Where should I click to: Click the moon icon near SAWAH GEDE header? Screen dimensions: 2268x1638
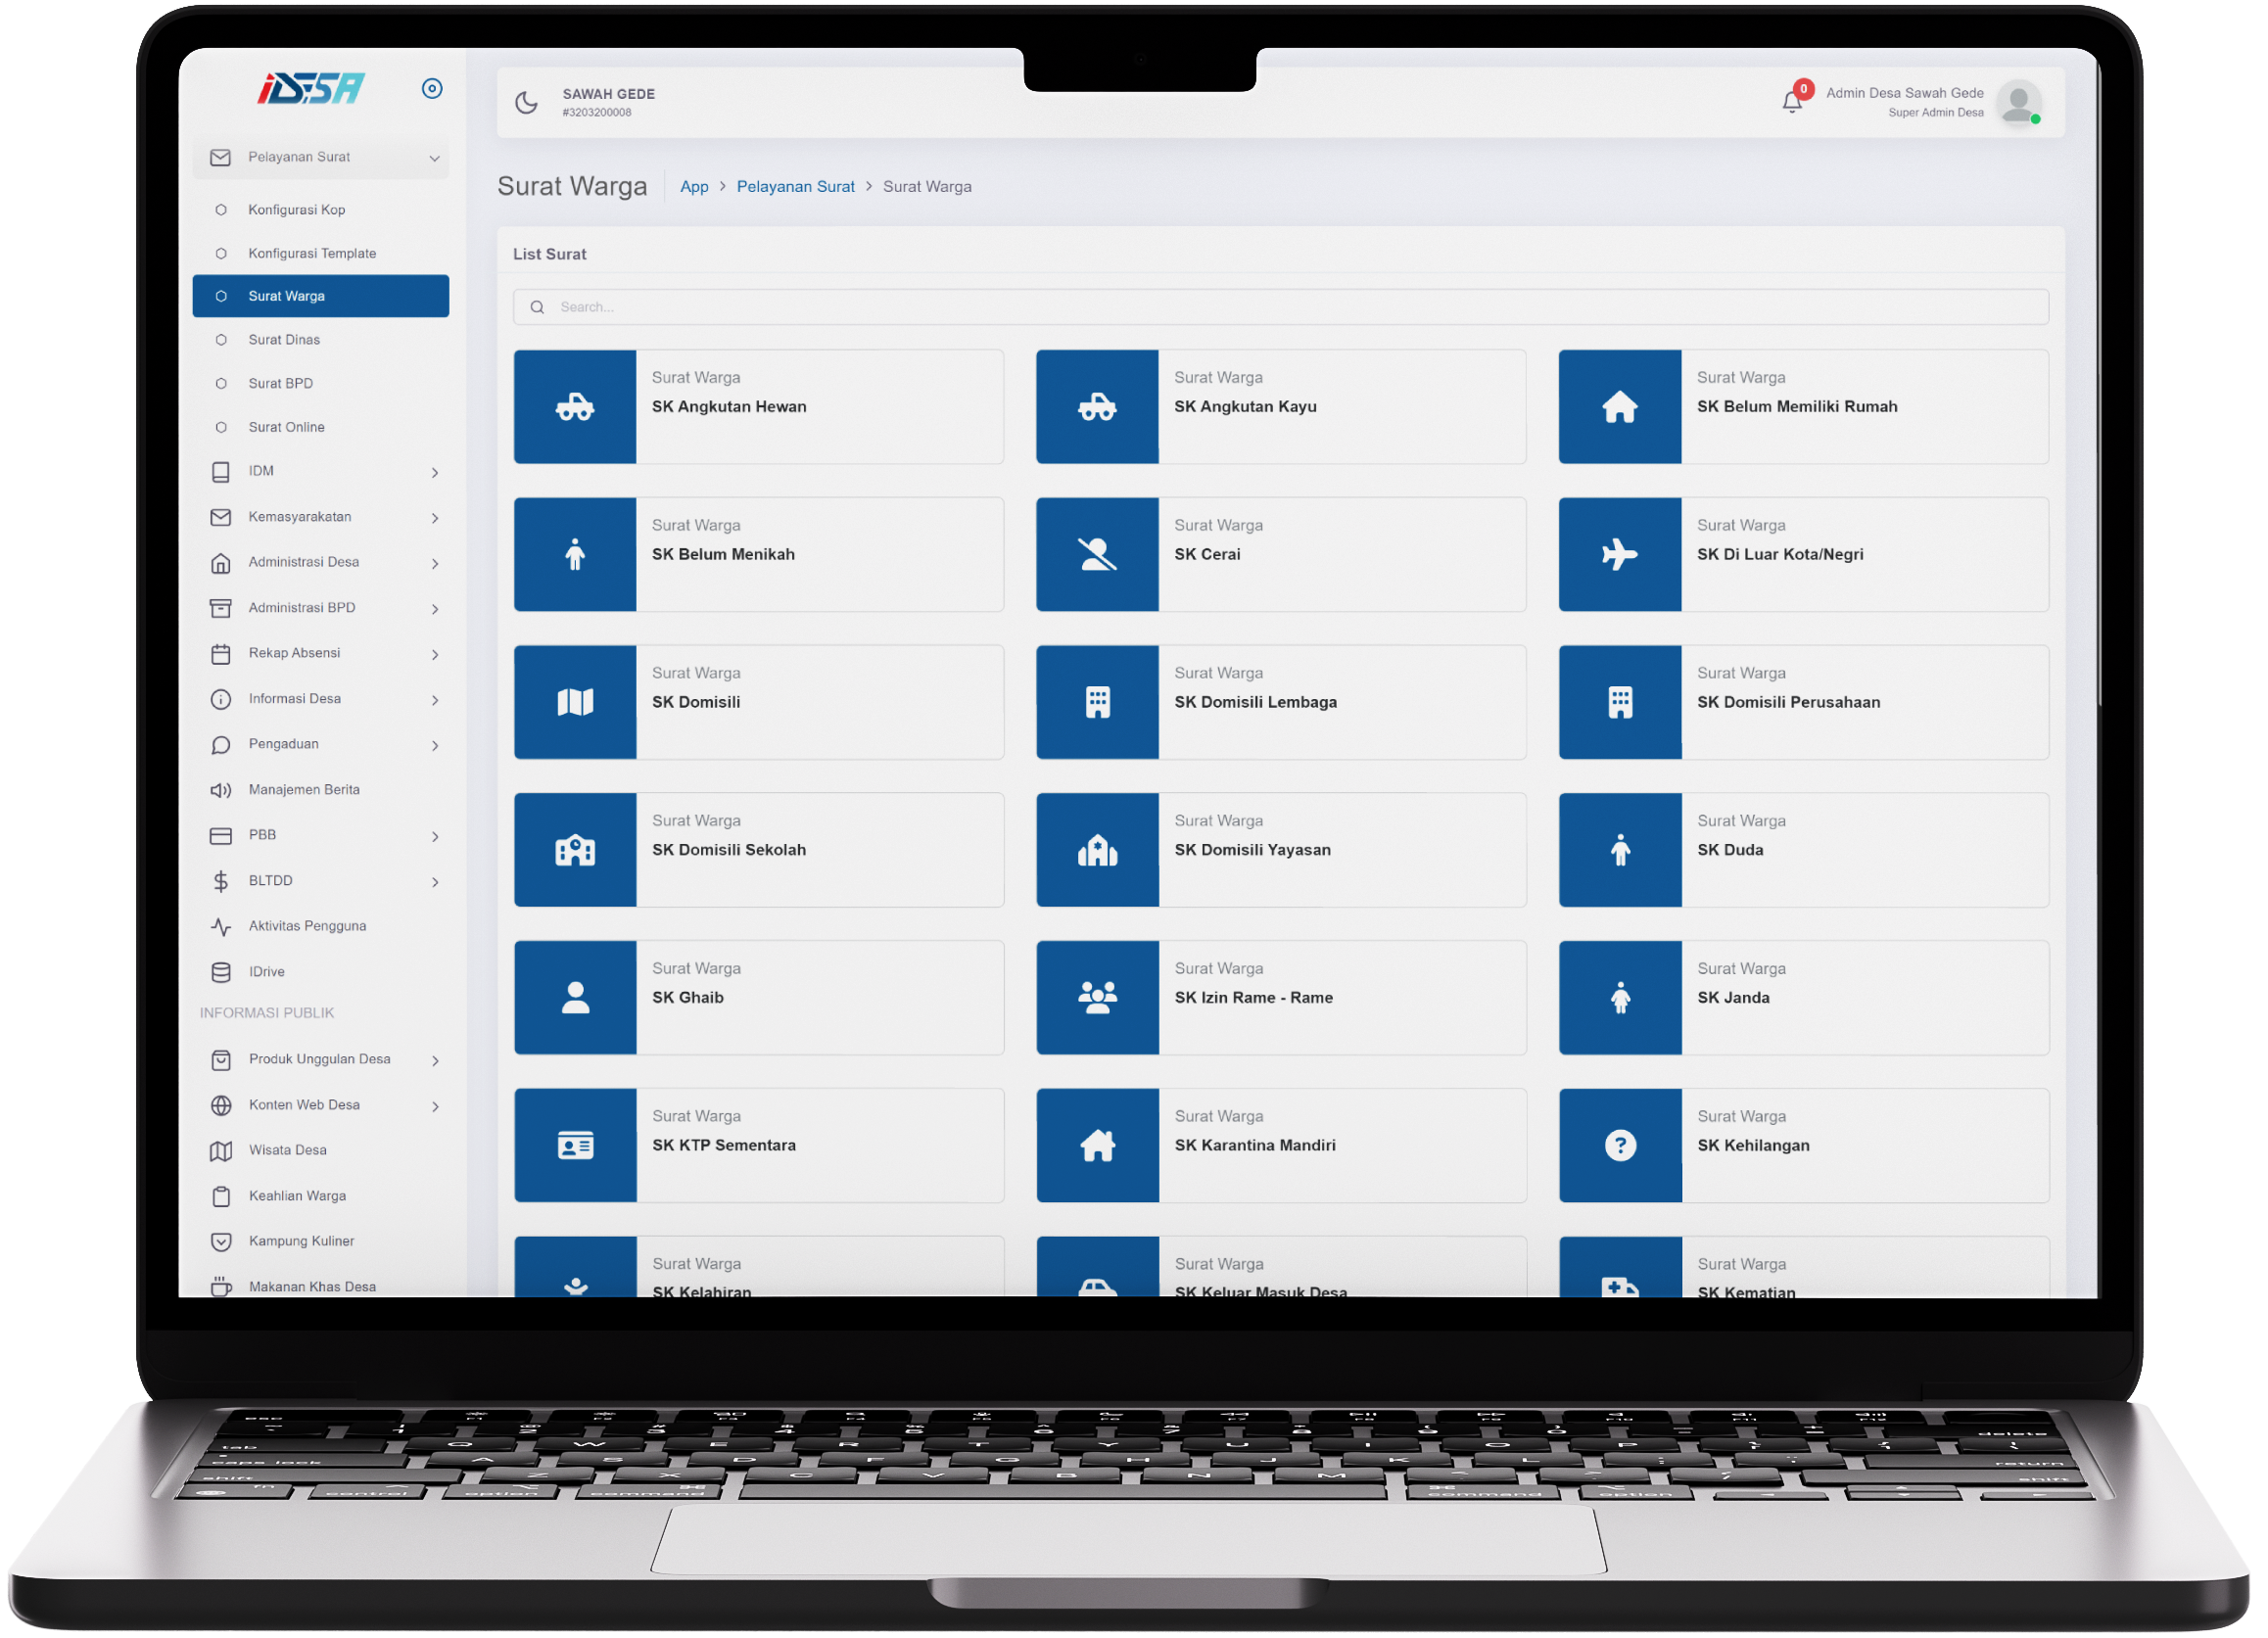click(x=527, y=101)
